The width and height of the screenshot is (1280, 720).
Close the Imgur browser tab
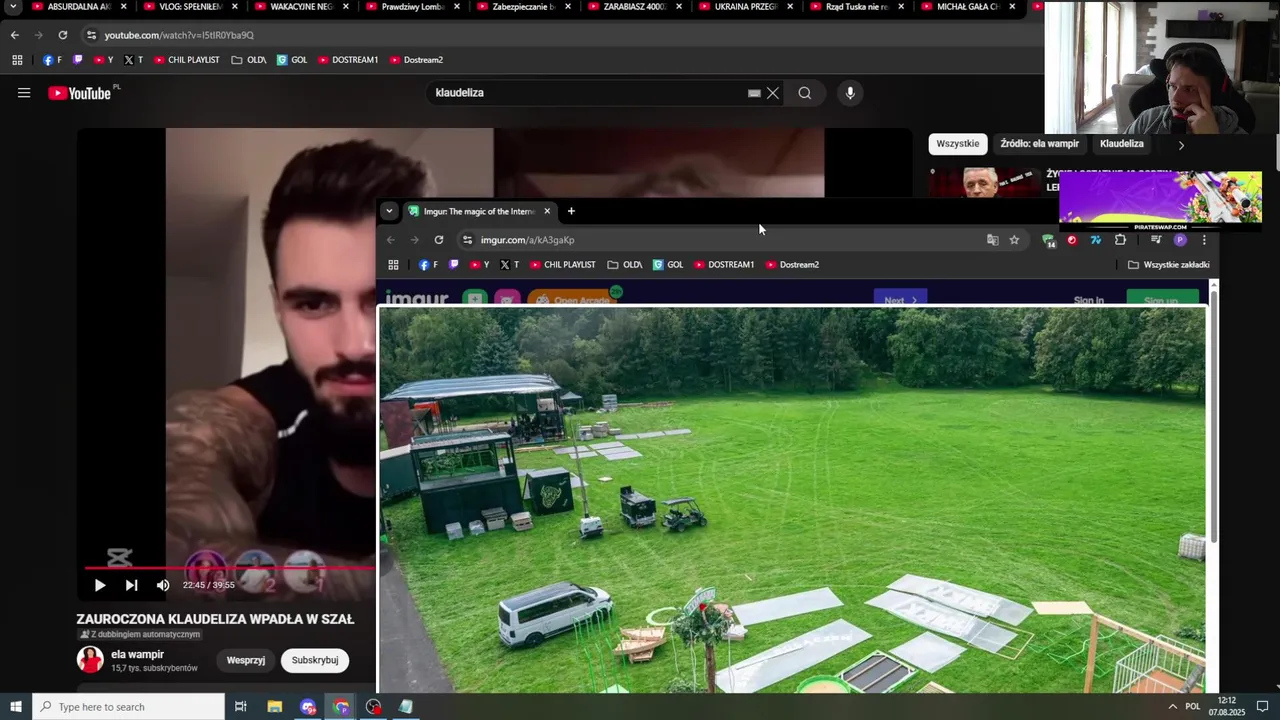pyautogui.click(x=547, y=211)
